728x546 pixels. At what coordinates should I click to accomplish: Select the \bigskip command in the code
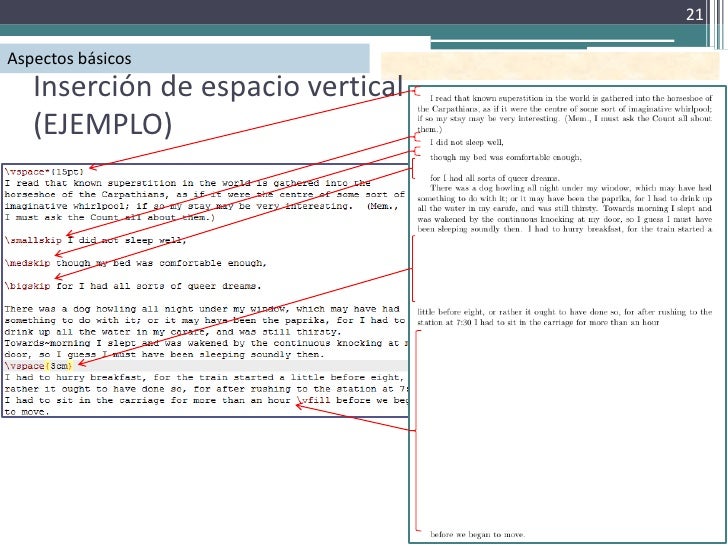[27, 286]
